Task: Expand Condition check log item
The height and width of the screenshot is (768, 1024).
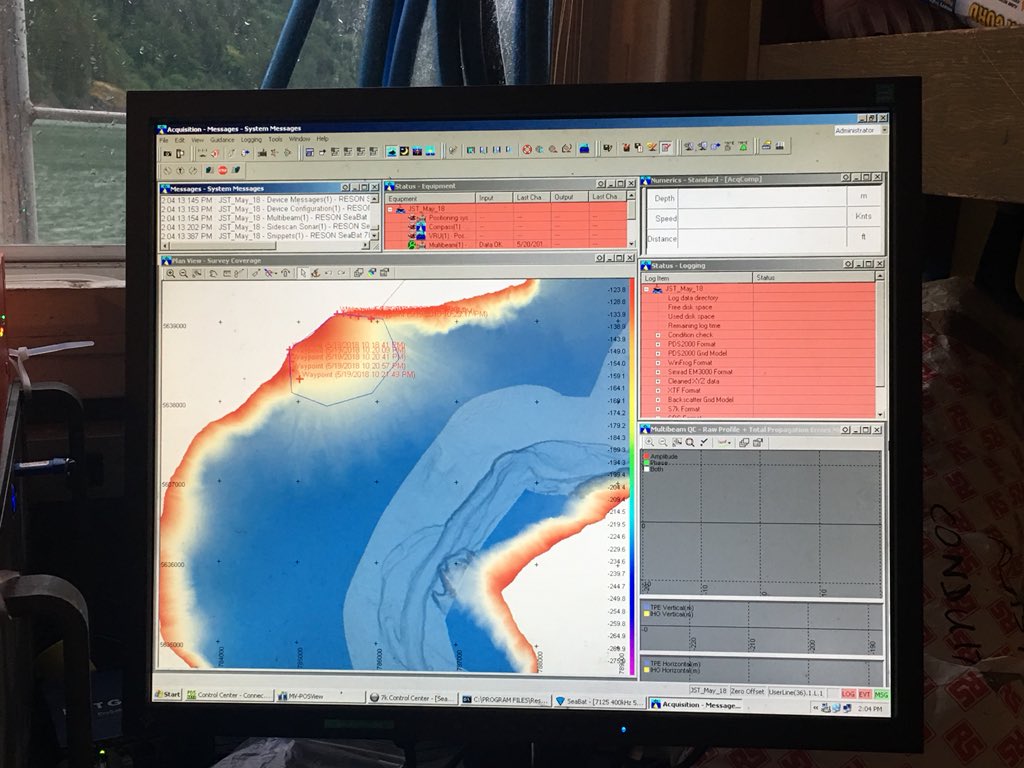Action: 658,335
